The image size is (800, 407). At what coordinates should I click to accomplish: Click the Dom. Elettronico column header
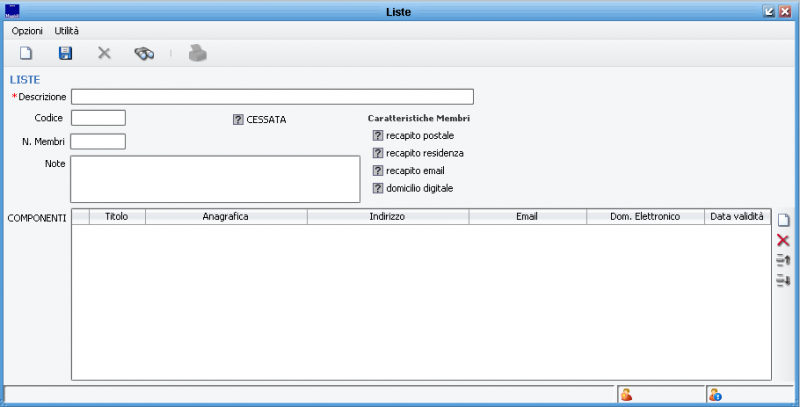pos(645,217)
